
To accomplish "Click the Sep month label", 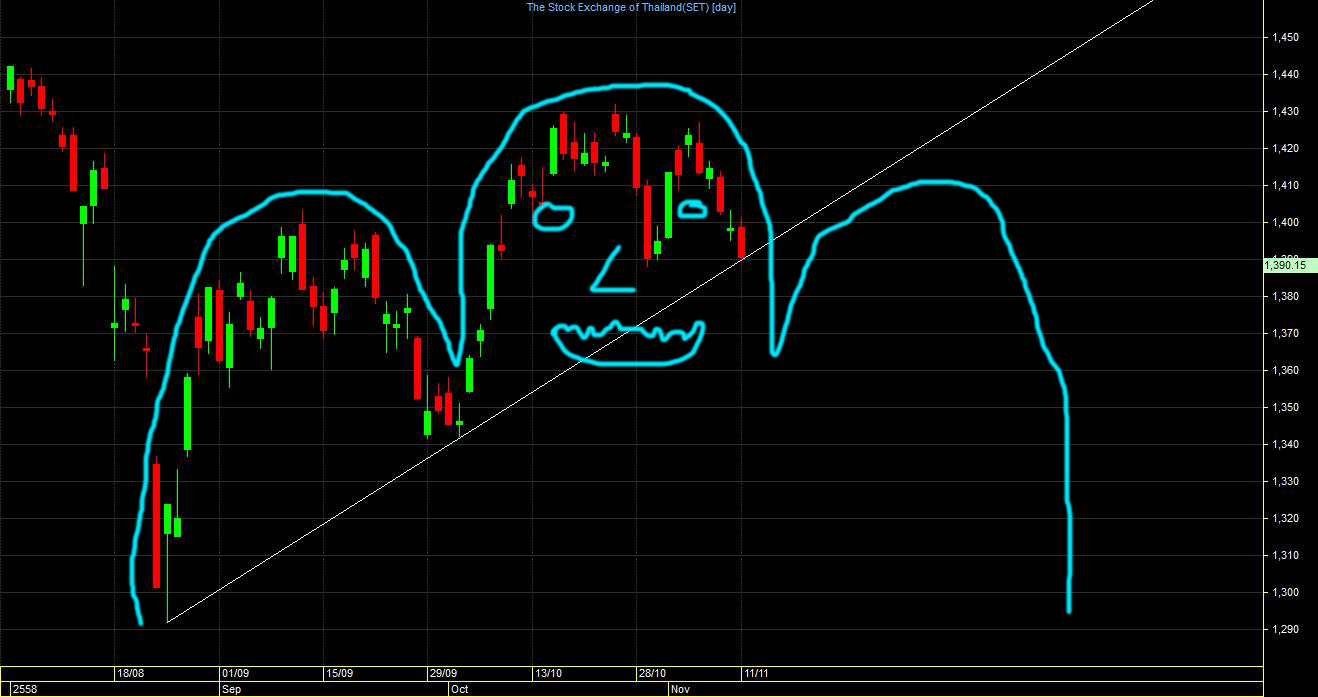I will (x=231, y=689).
